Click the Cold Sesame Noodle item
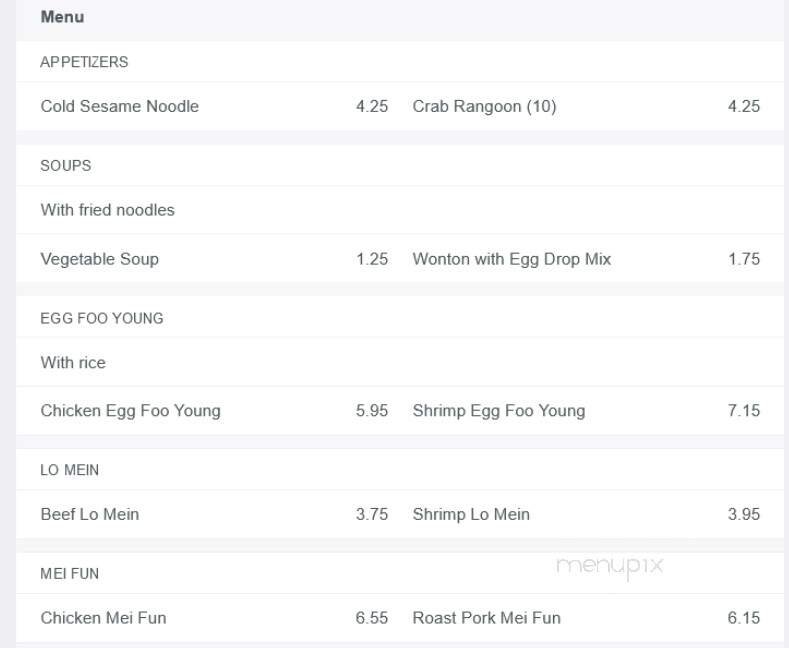789x648 pixels. pyautogui.click(x=120, y=106)
